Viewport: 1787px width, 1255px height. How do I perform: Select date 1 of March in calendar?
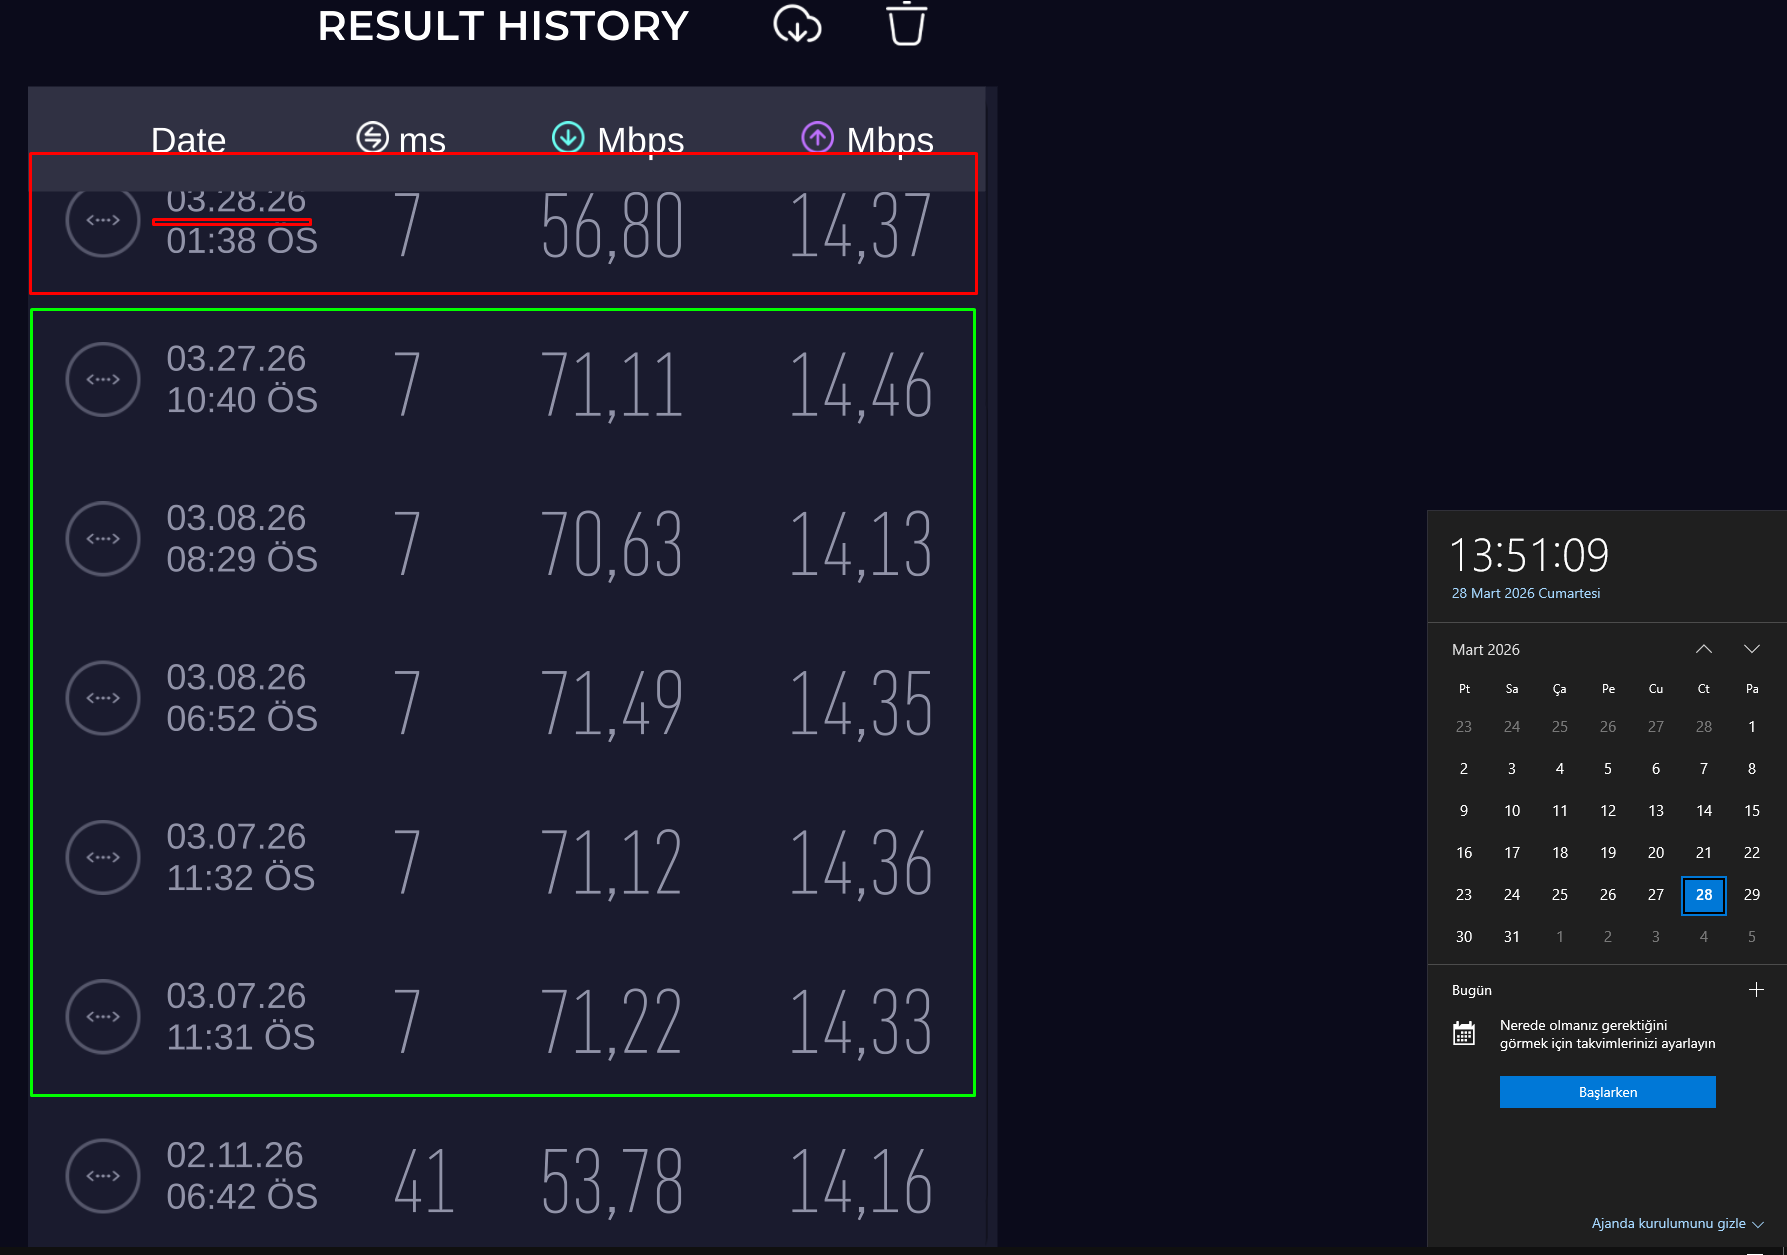[1752, 727]
